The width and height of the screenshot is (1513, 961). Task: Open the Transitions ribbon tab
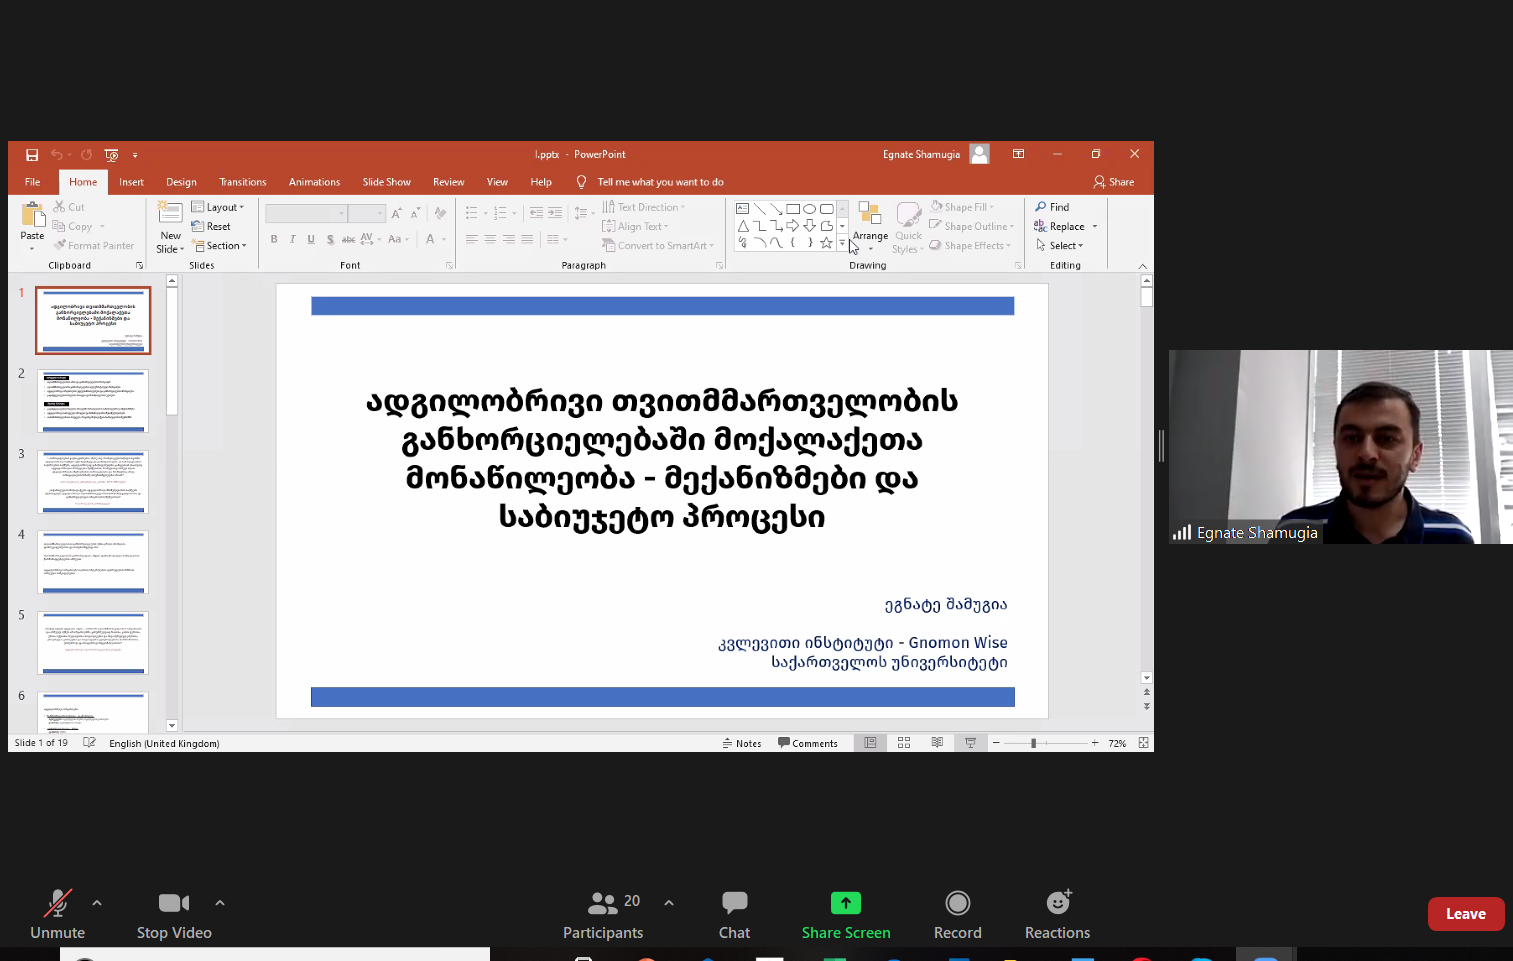242,182
